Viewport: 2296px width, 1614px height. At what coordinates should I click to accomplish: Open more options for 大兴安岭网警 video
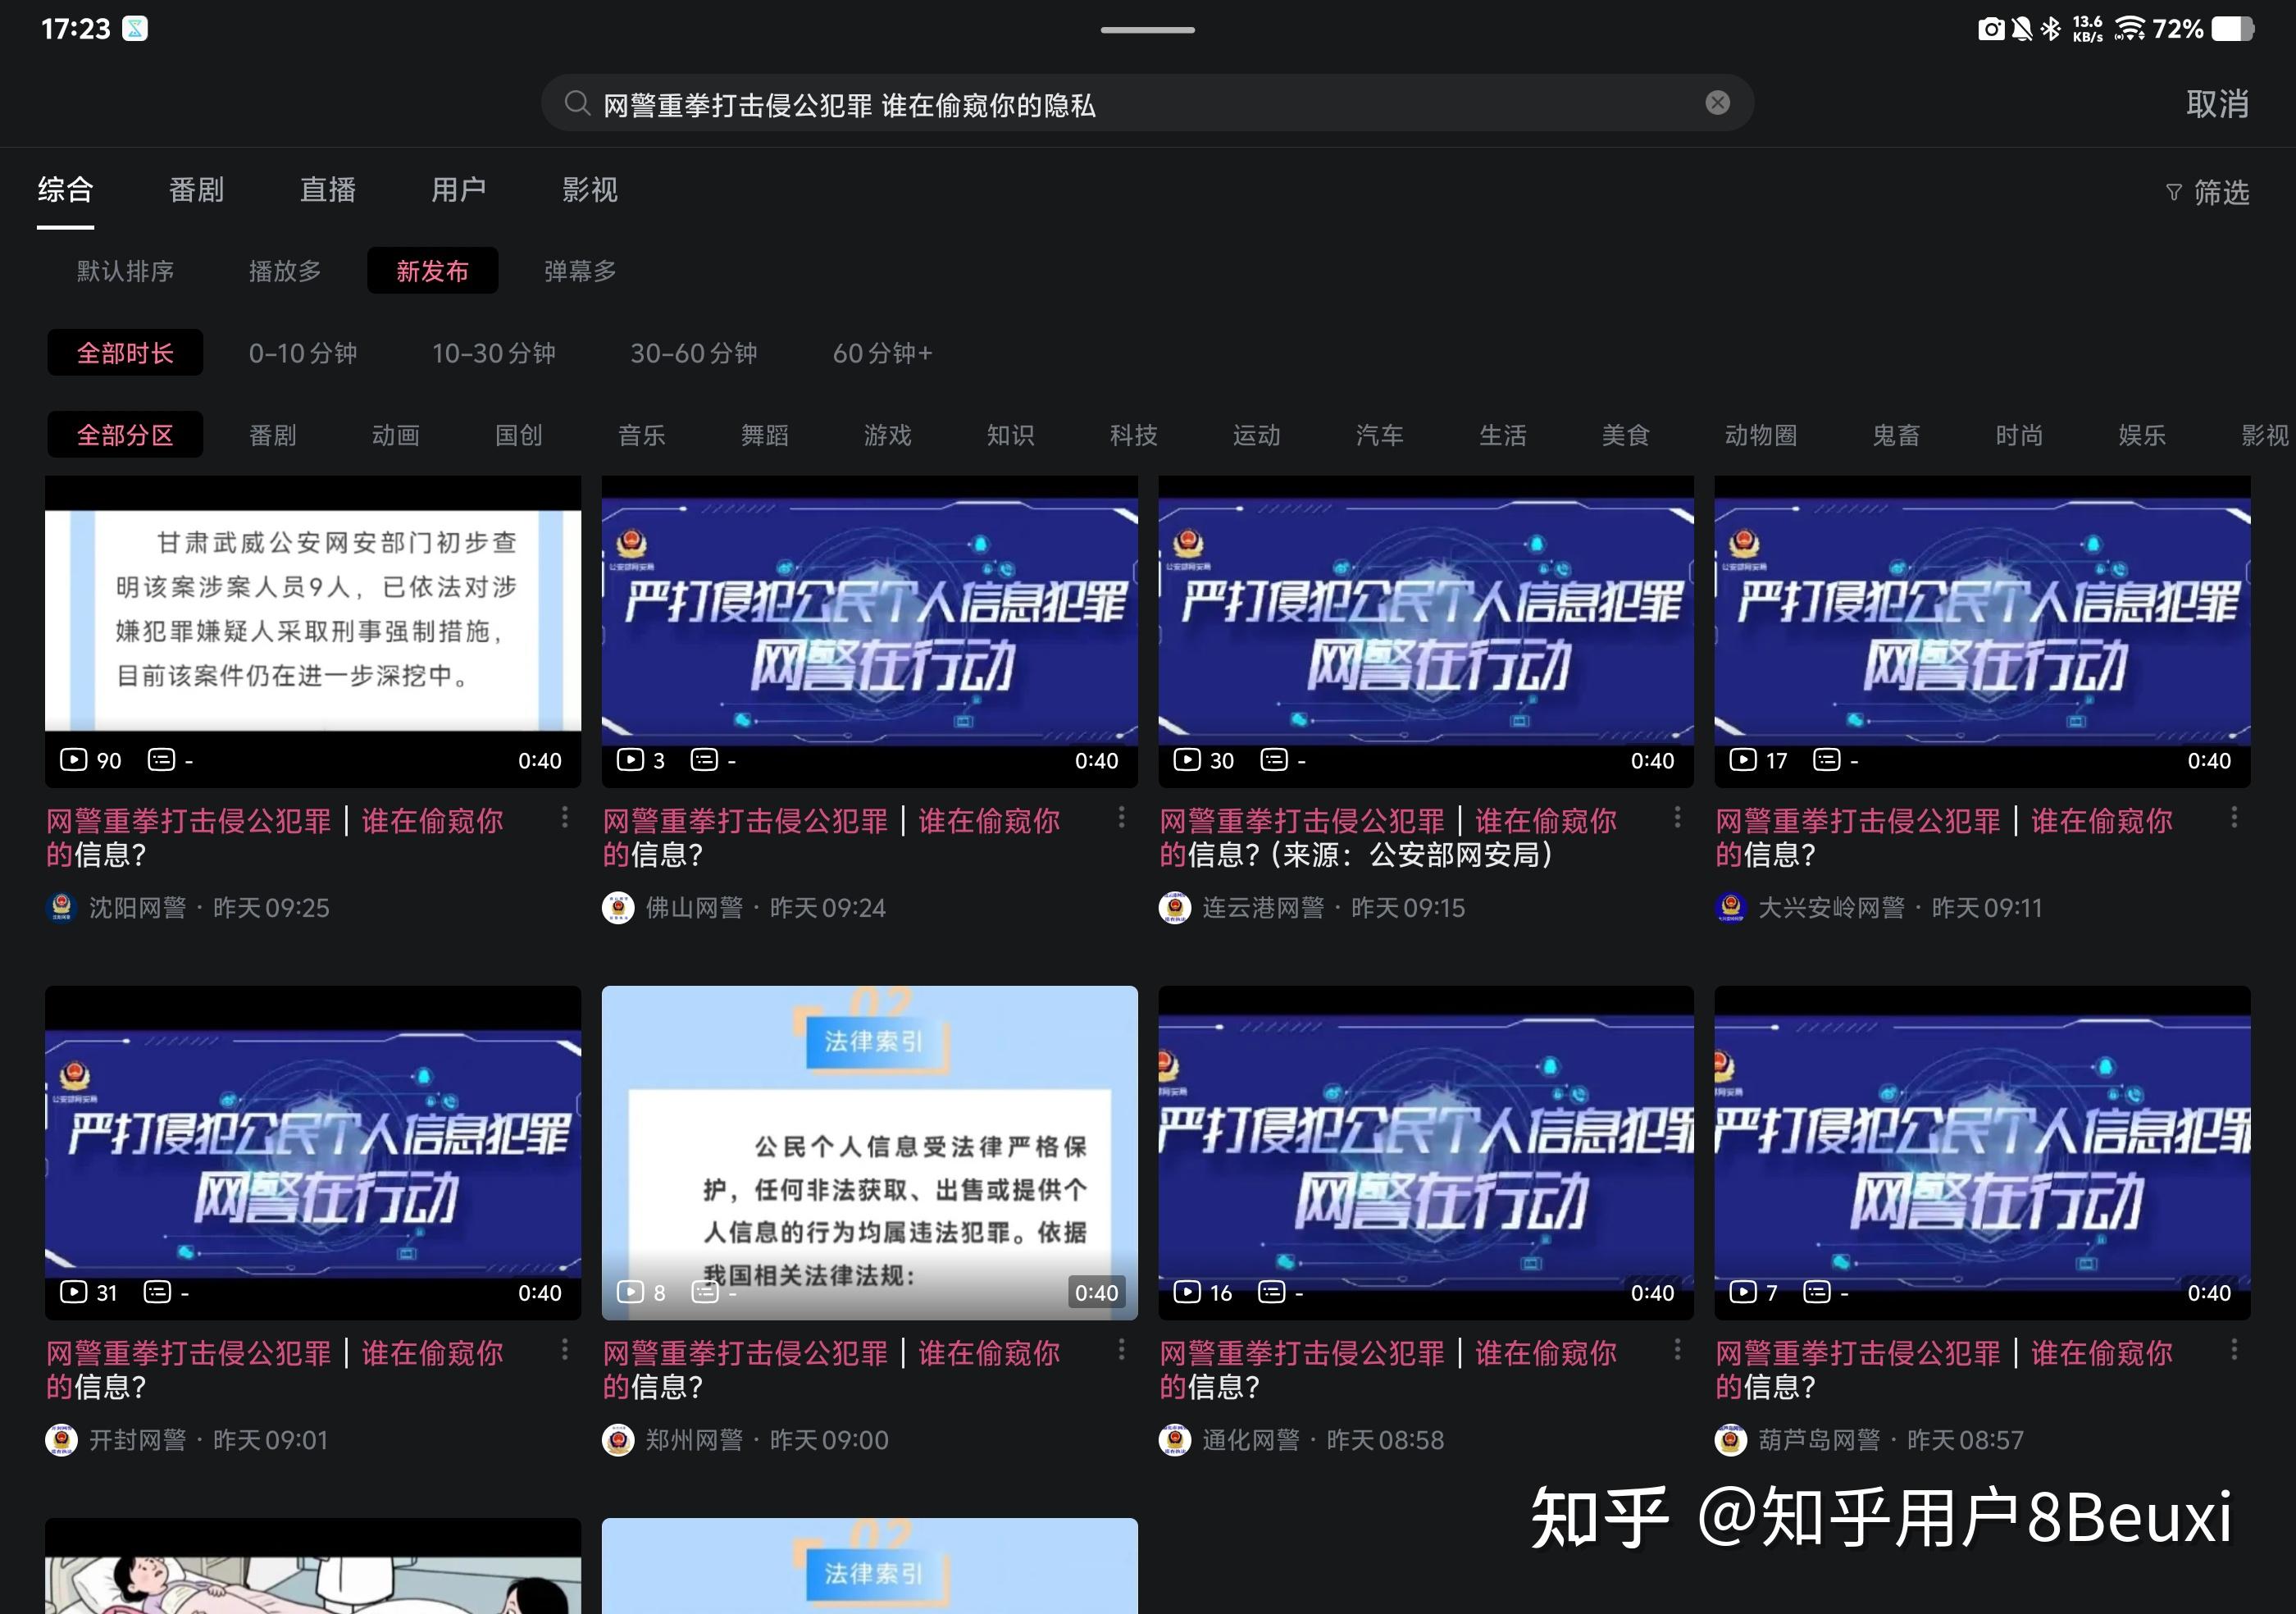(2234, 818)
